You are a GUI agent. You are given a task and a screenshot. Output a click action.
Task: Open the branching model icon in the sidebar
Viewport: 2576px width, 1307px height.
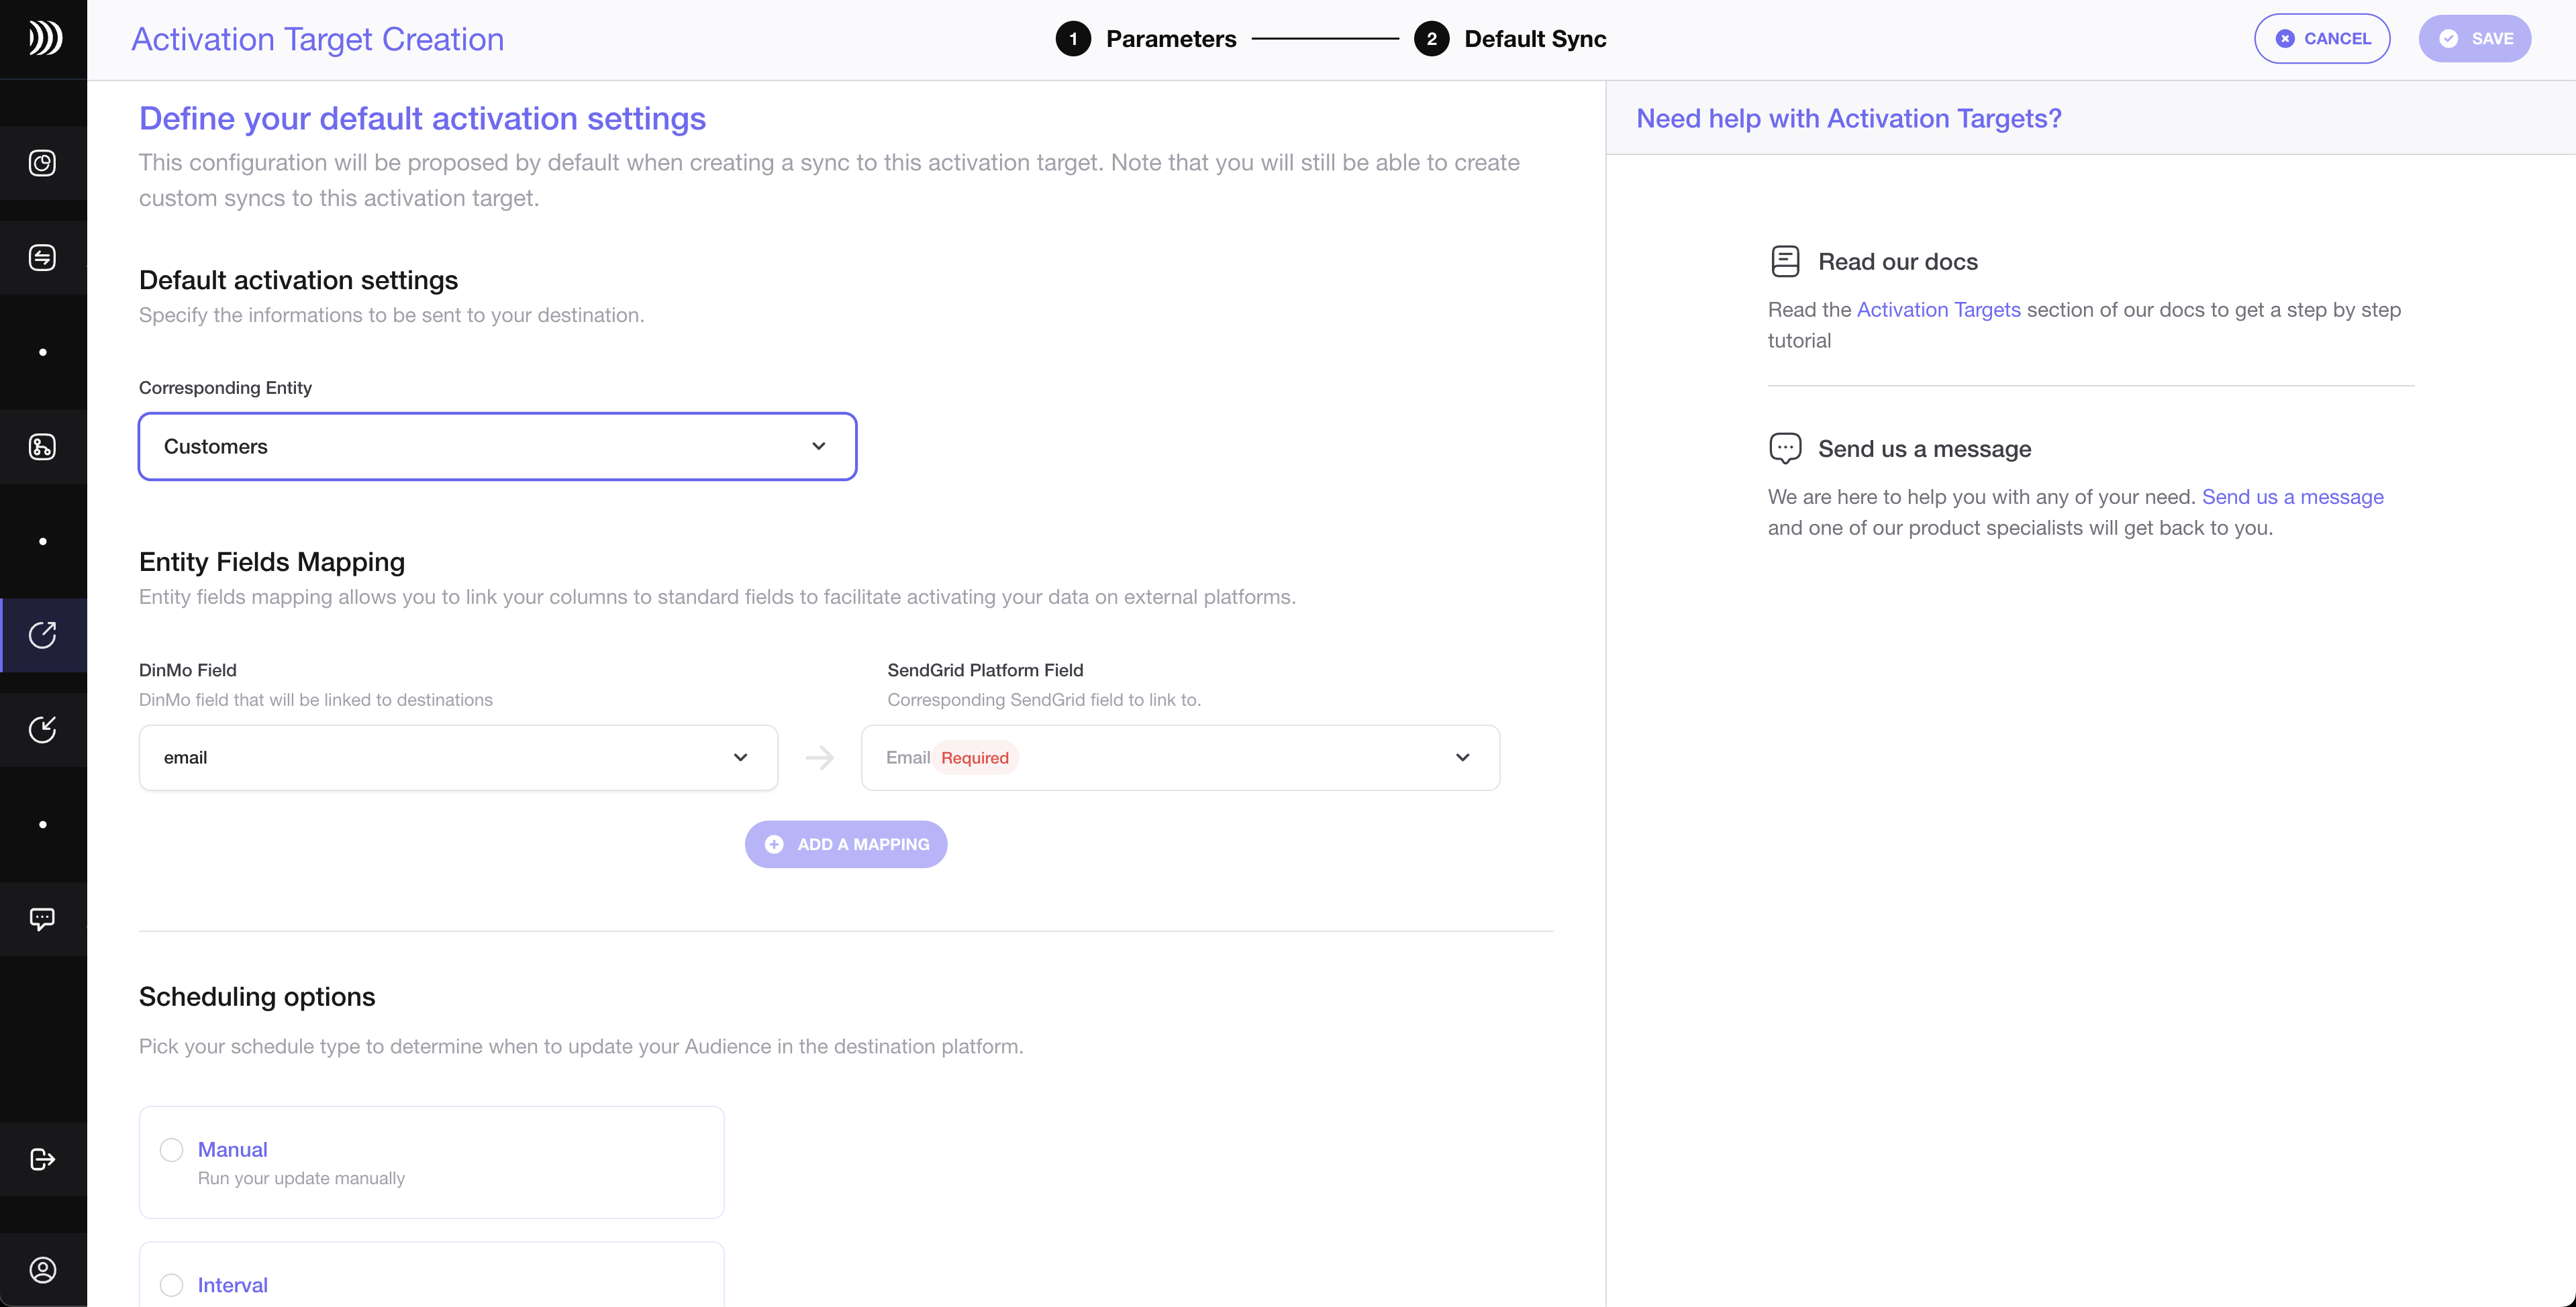(x=42, y=447)
